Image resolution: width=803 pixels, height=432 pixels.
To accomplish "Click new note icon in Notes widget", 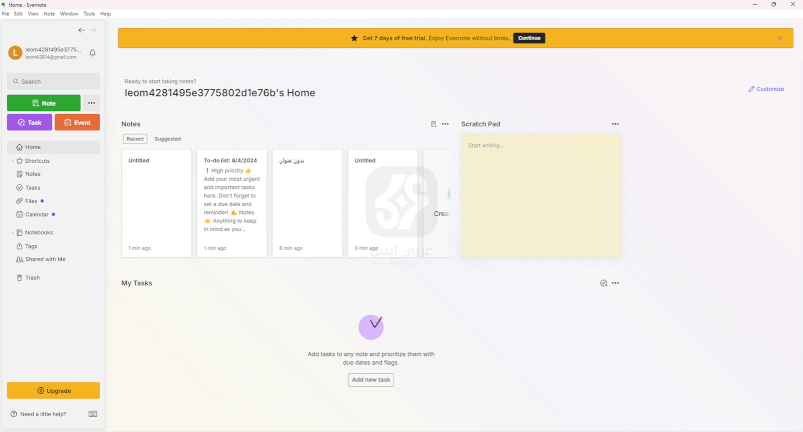I will coord(433,124).
